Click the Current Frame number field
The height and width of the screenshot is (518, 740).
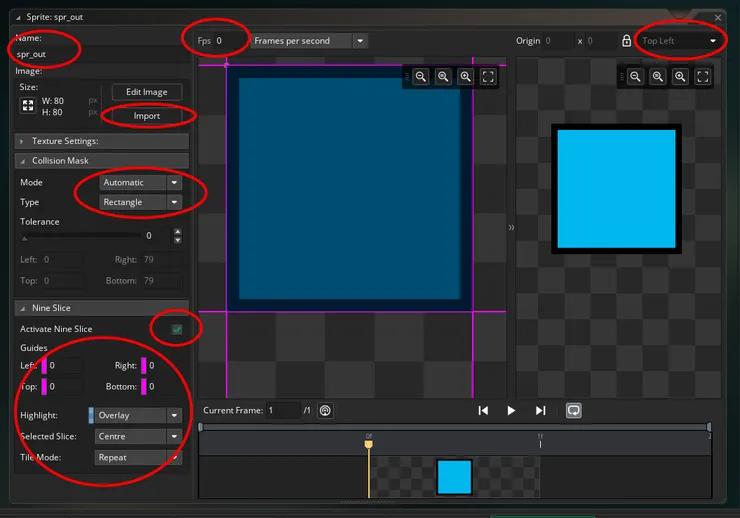(283, 410)
